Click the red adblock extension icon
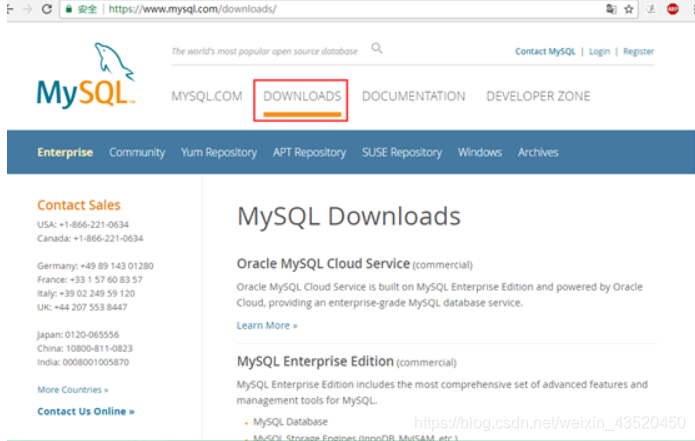This screenshot has height=441, width=695. [672, 9]
